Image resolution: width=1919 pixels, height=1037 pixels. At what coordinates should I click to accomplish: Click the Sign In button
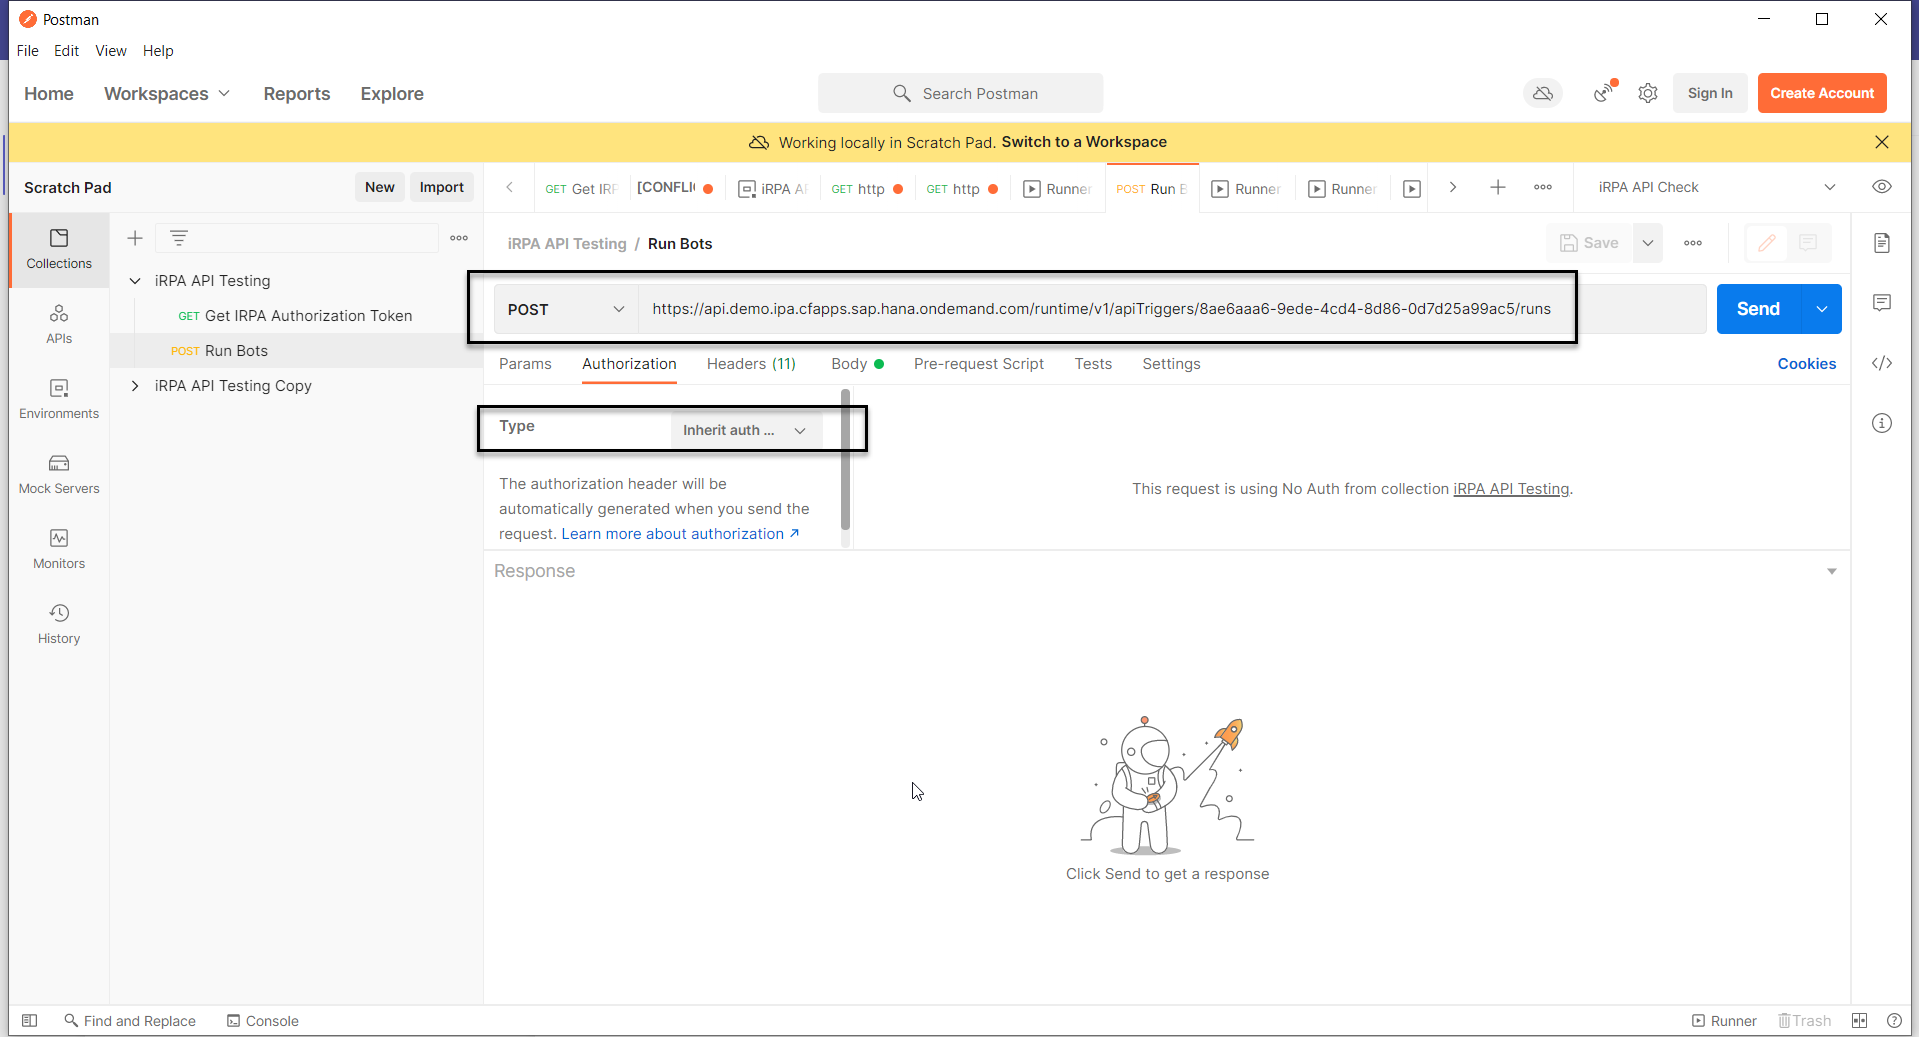(x=1710, y=93)
